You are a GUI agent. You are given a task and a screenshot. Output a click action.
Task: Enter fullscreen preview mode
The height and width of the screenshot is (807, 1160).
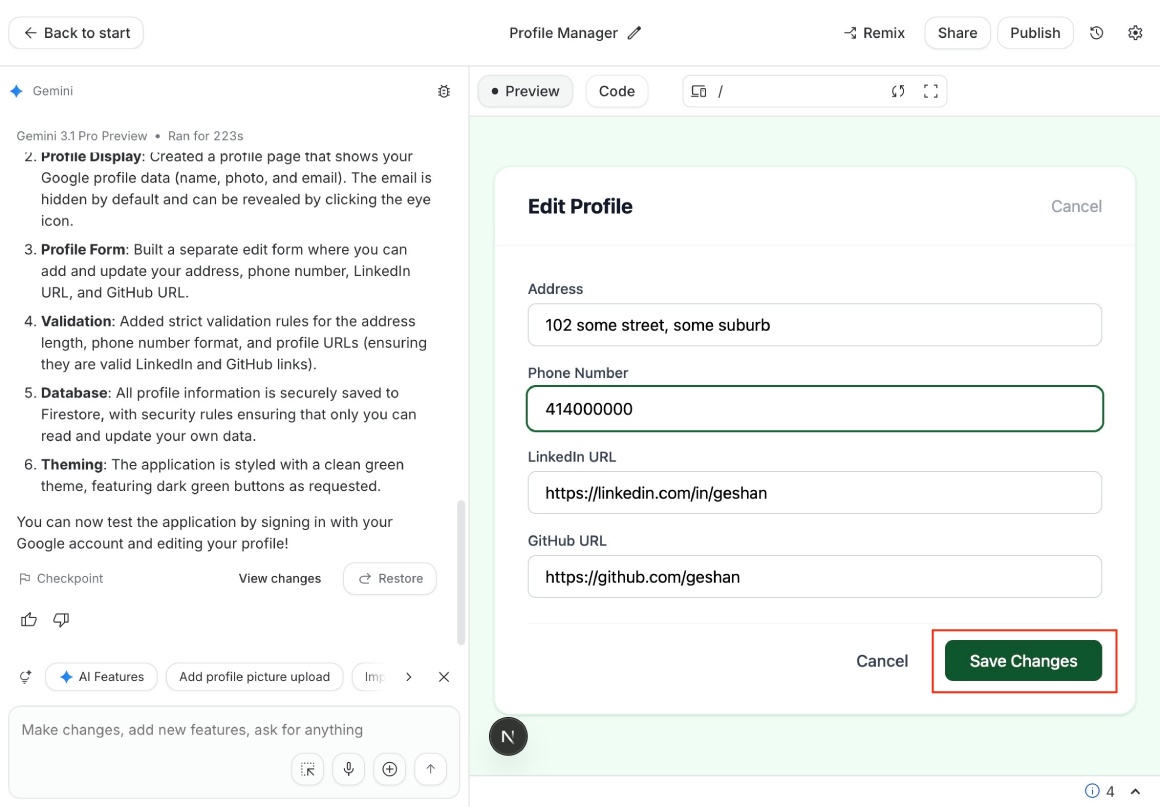[x=930, y=90]
